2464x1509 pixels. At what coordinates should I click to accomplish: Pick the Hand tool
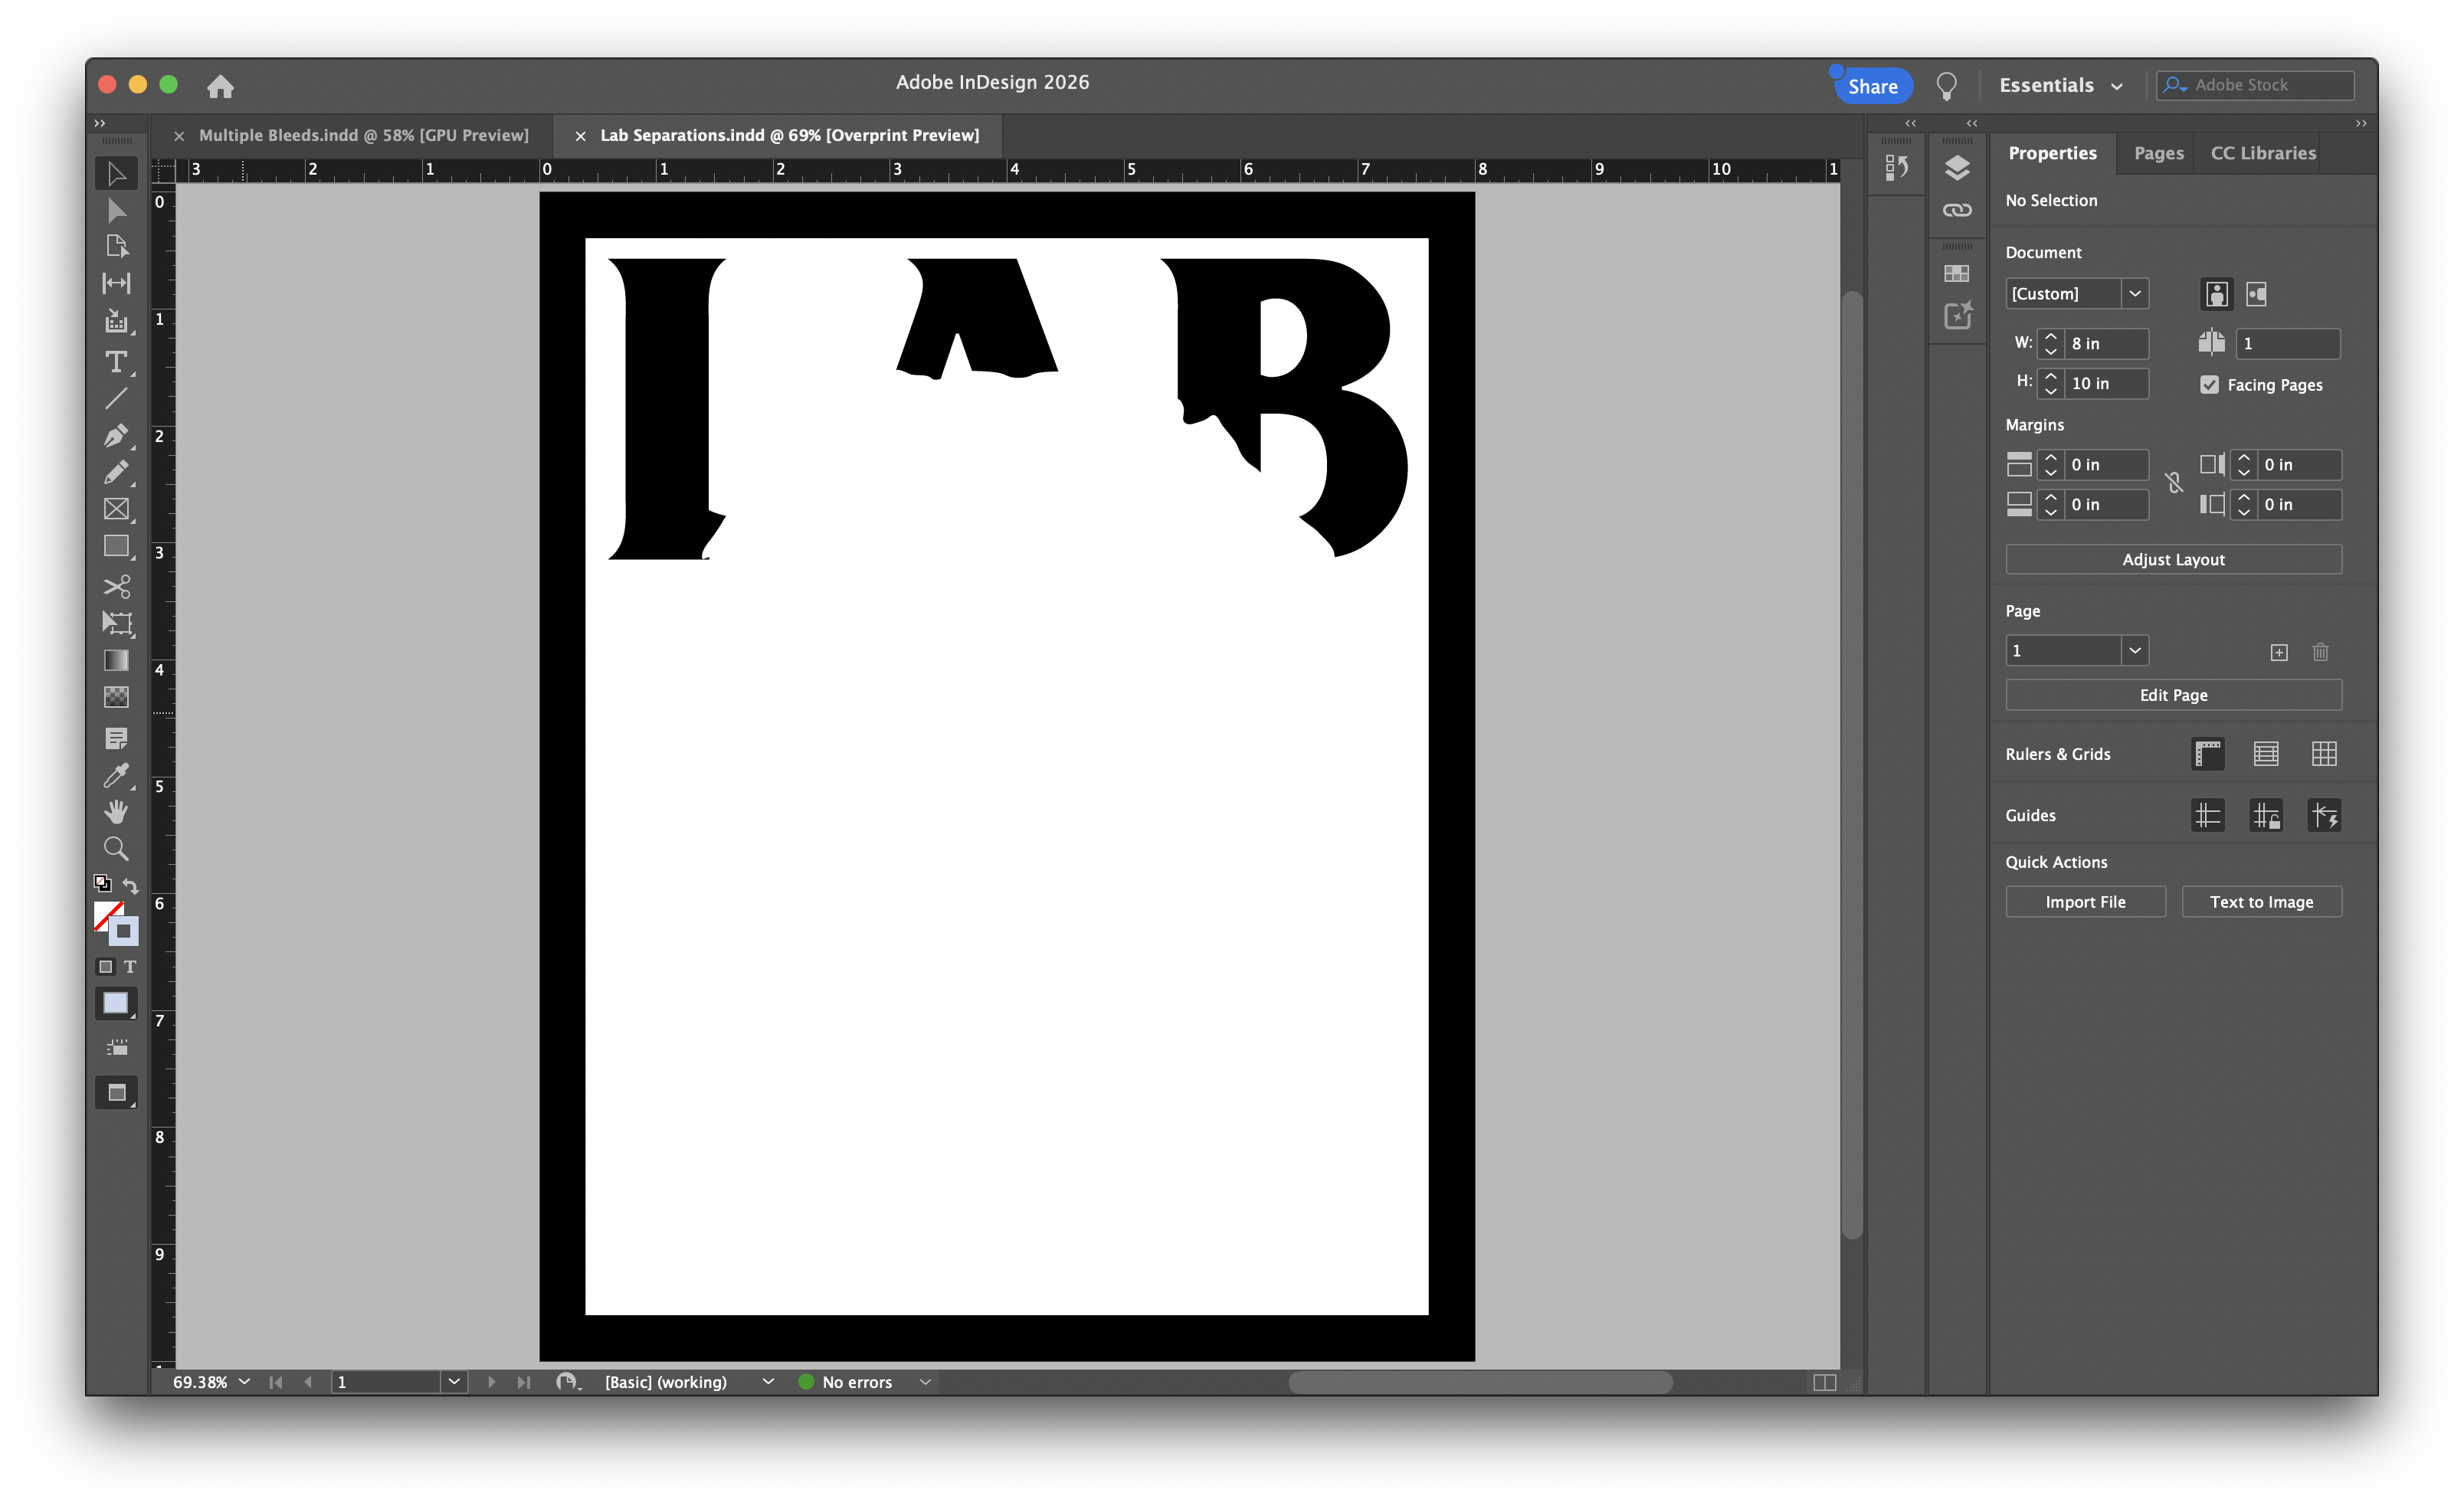point(116,812)
